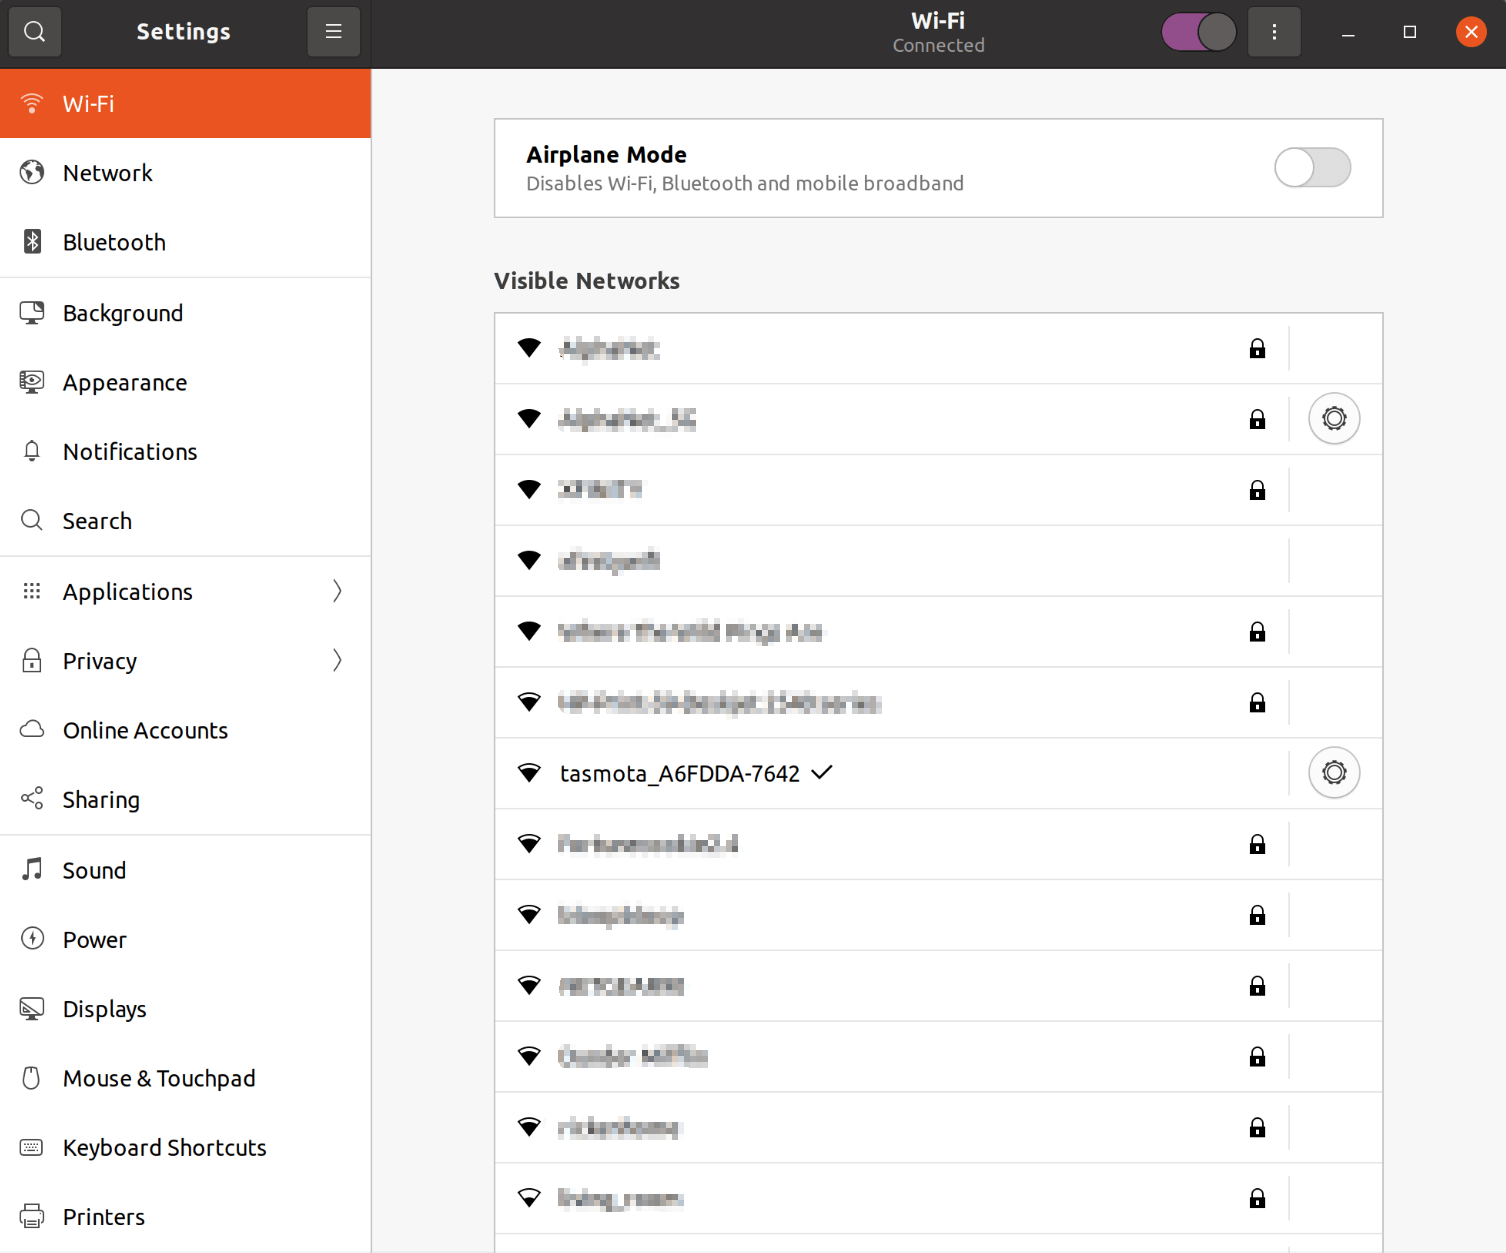
Task: Click the Printers icon in sidebar
Action: pos(32,1217)
